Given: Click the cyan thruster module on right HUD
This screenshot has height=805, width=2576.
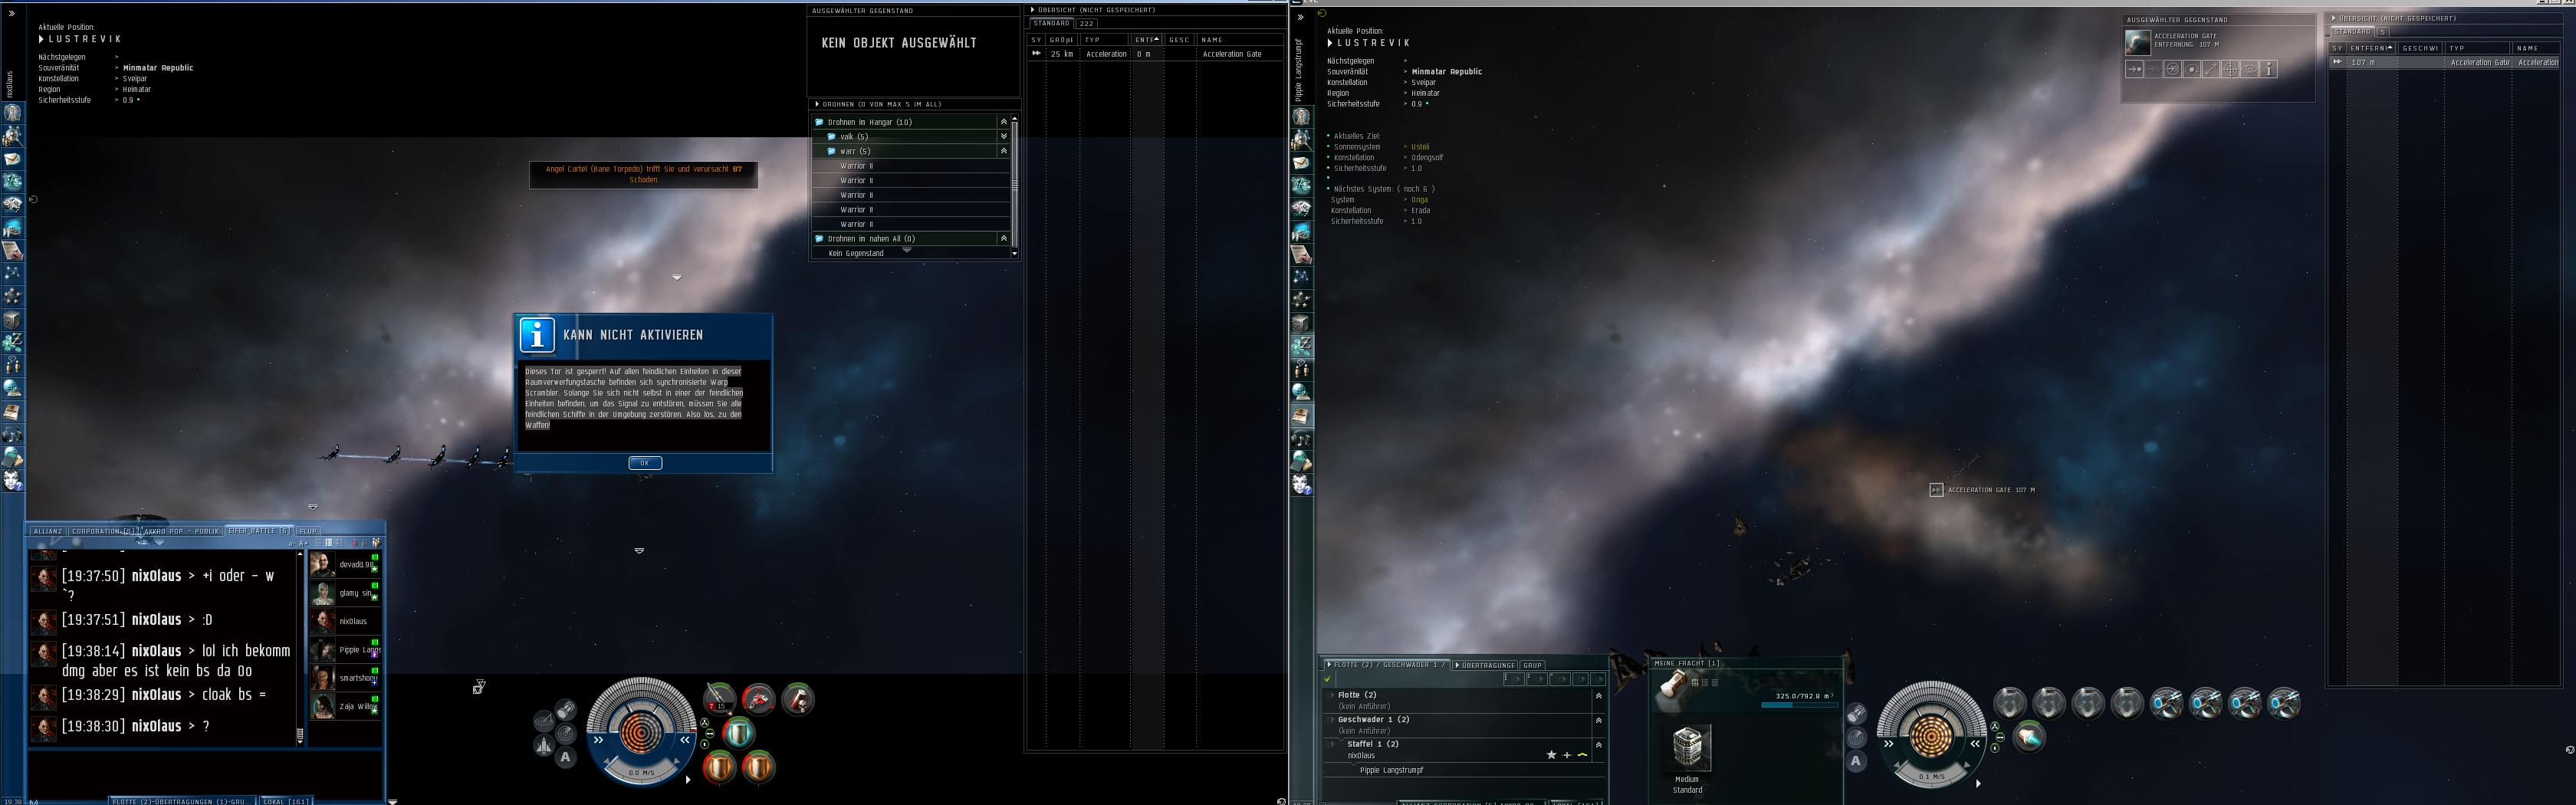Looking at the screenshot, I should click(2029, 737).
